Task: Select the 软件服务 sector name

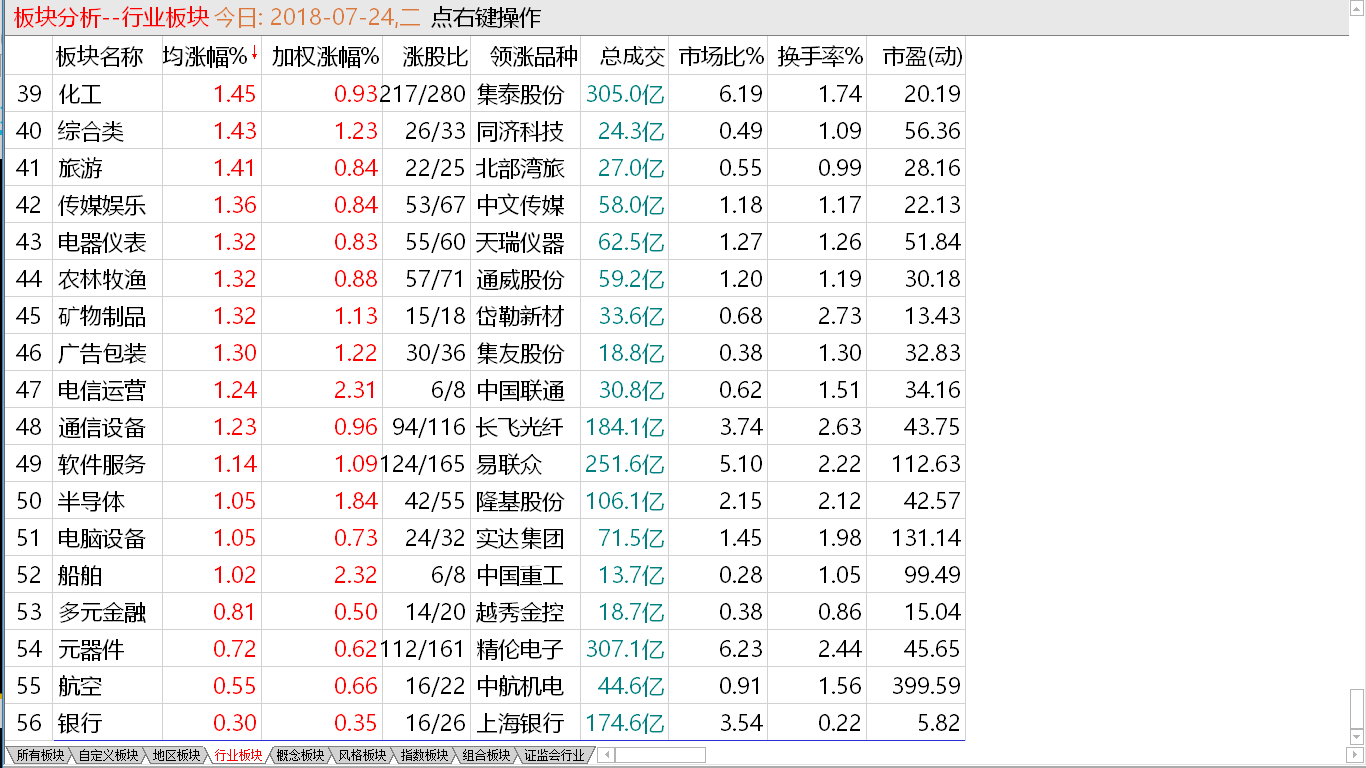Action: coord(102,464)
